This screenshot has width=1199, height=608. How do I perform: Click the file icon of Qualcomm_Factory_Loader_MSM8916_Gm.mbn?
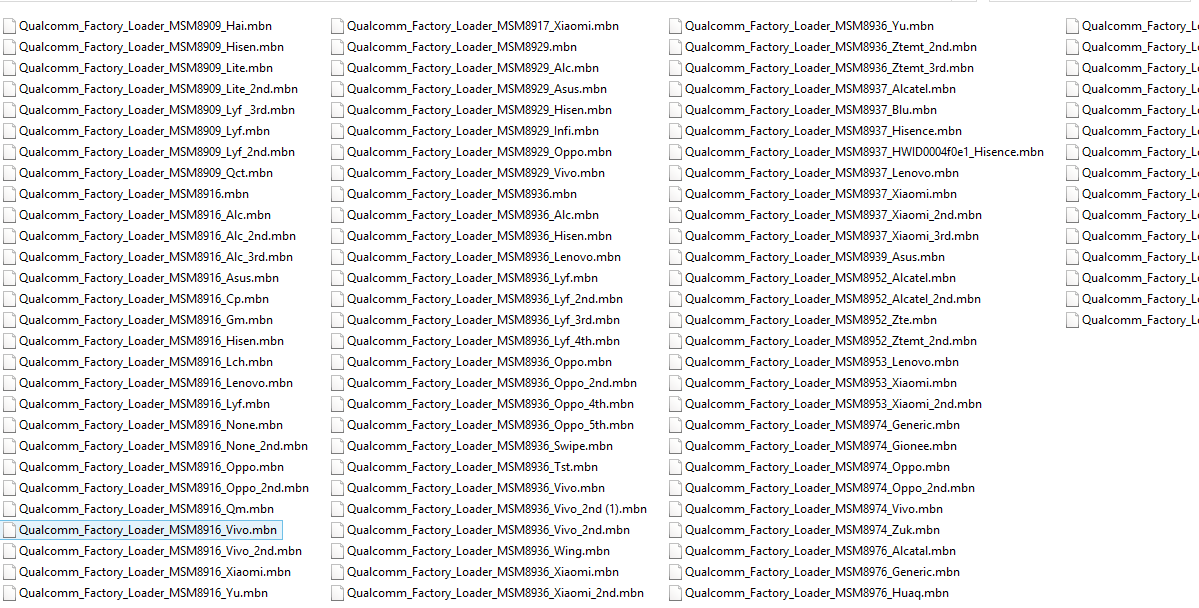(9, 320)
